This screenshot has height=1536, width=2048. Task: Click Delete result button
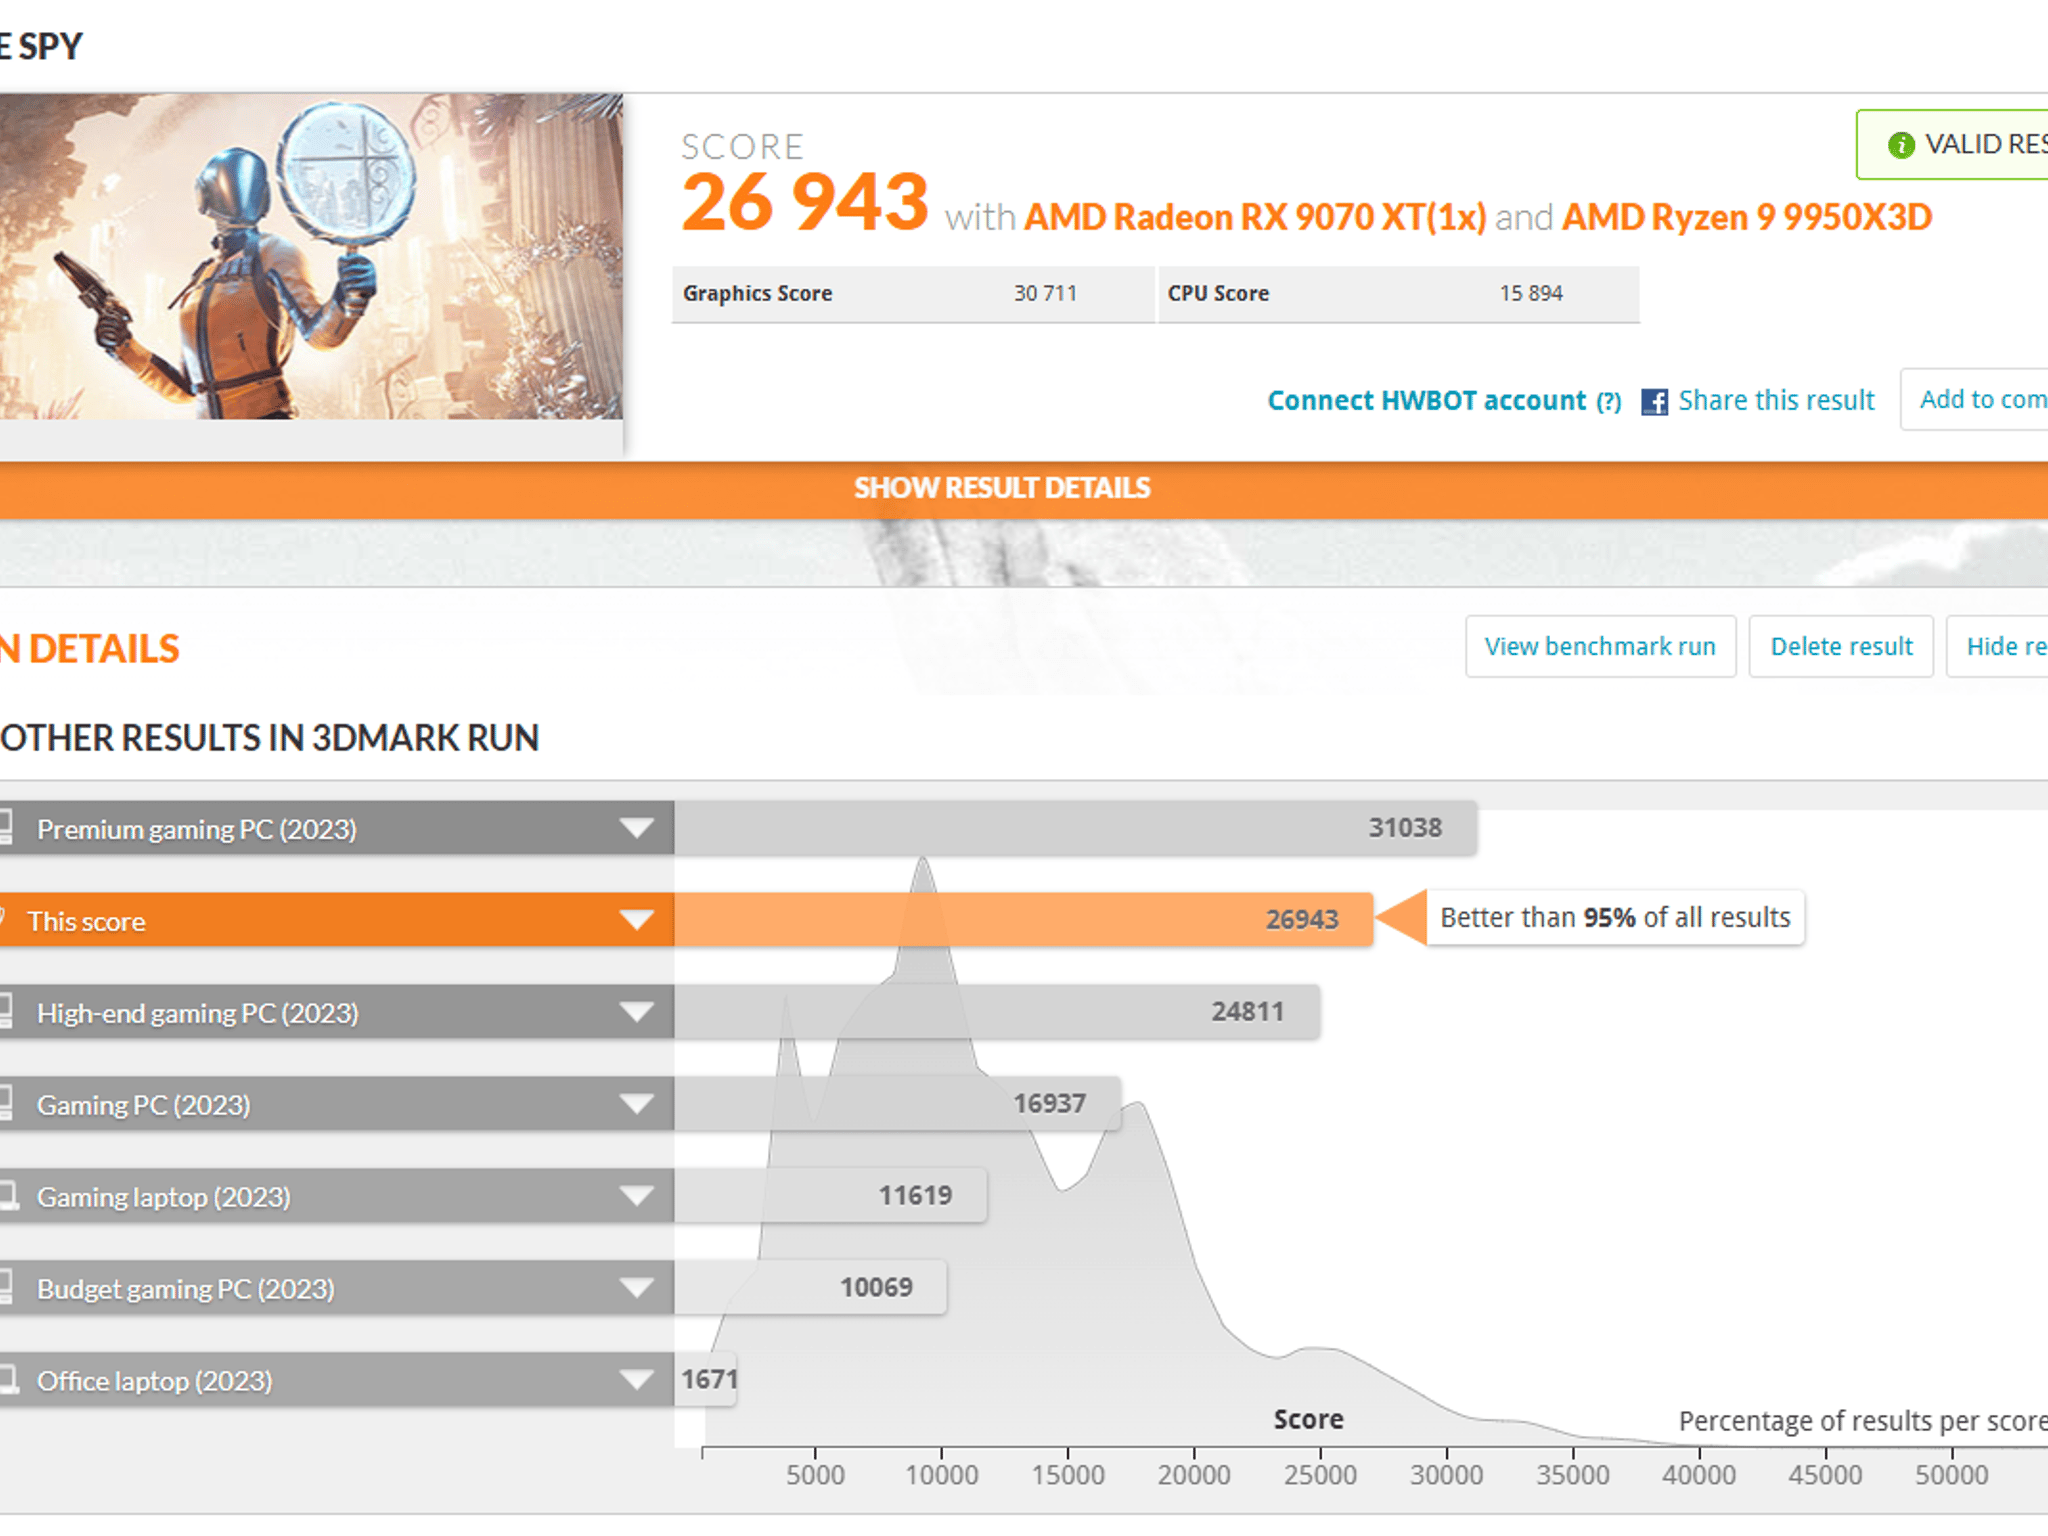1841,647
